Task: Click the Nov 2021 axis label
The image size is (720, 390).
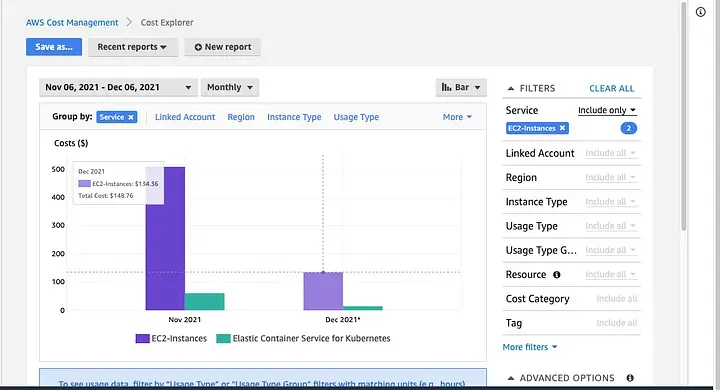Action: [x=185, y=320]
